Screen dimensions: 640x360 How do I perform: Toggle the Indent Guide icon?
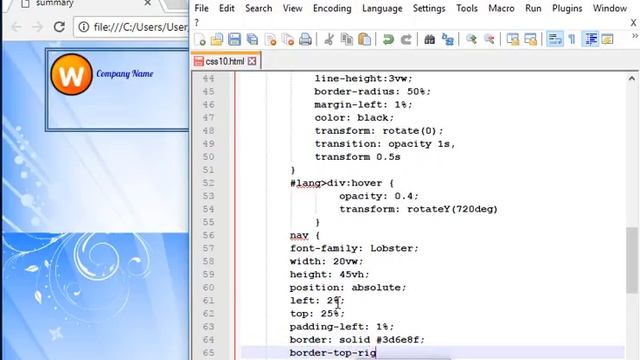click(591, 39)
